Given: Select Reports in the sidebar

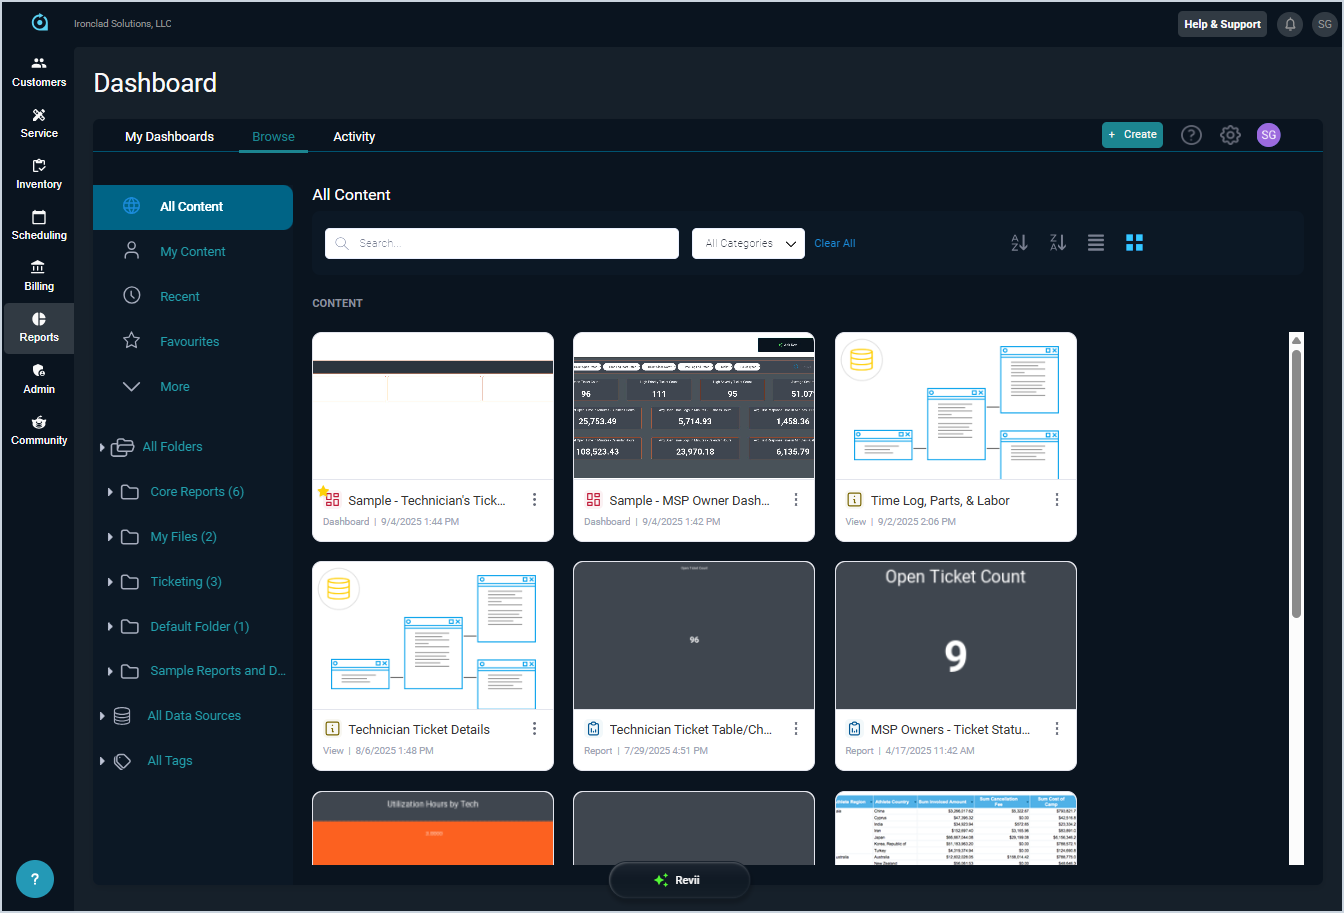Looking at the screenshot, I should tap(39, 328).
